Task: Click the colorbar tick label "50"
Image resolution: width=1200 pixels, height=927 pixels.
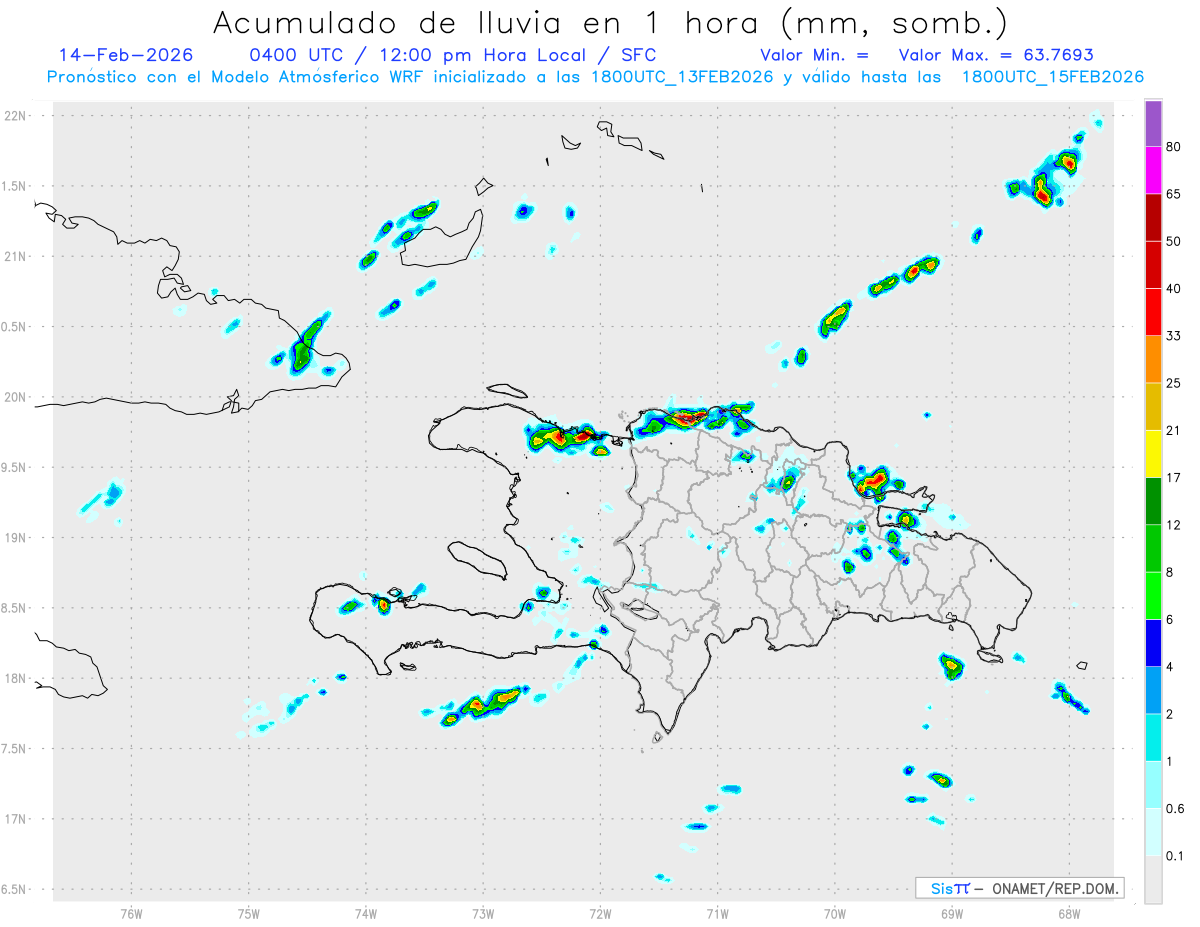Action: pyautogui.click(x=1174, y=241)
